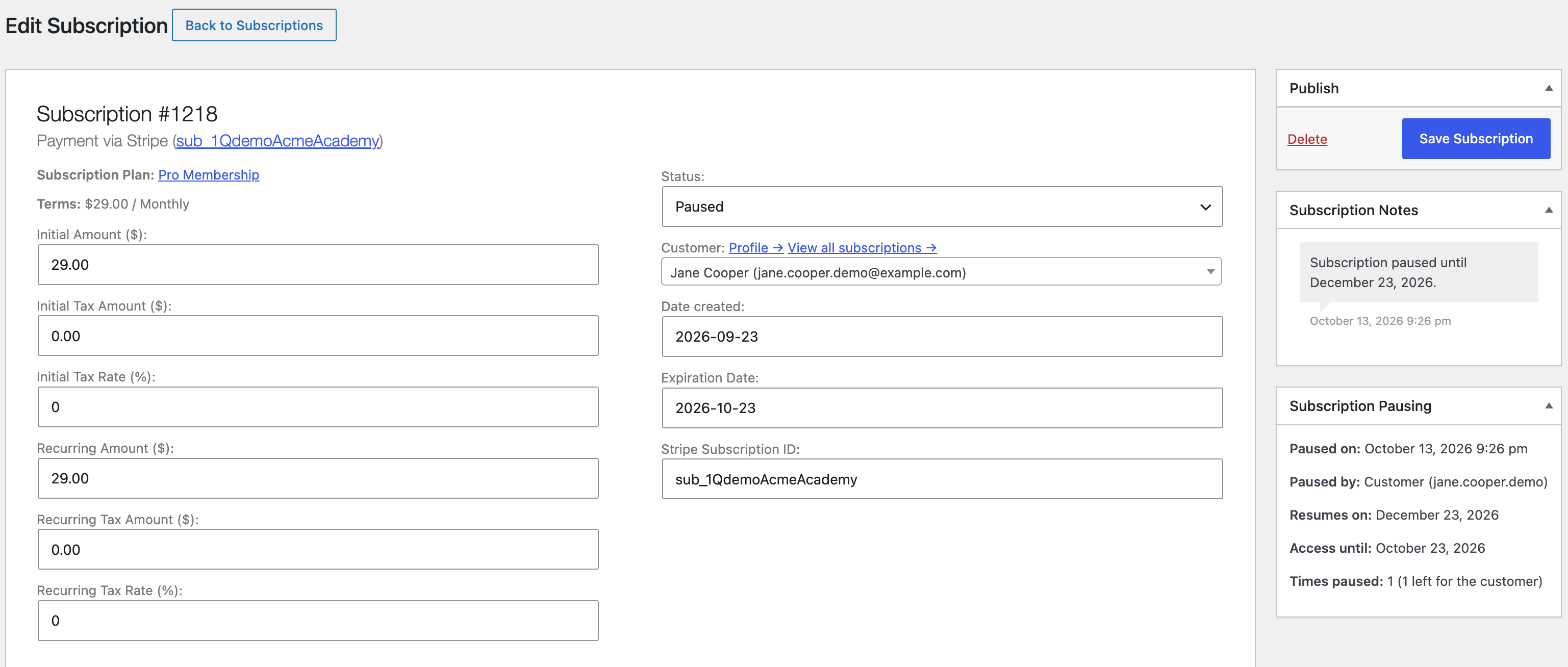This screenshot has height=667, width=1568.
Task: Focus the Recurring Amount field
Action: click(318, 478)
